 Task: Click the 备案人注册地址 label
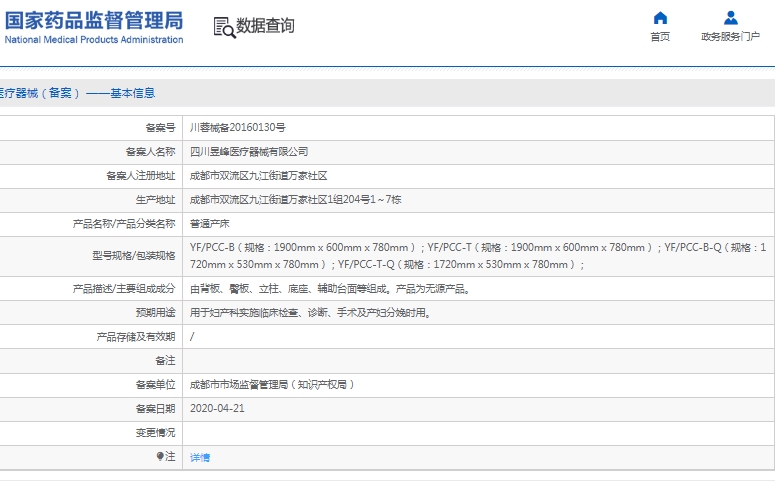(140, 176)
